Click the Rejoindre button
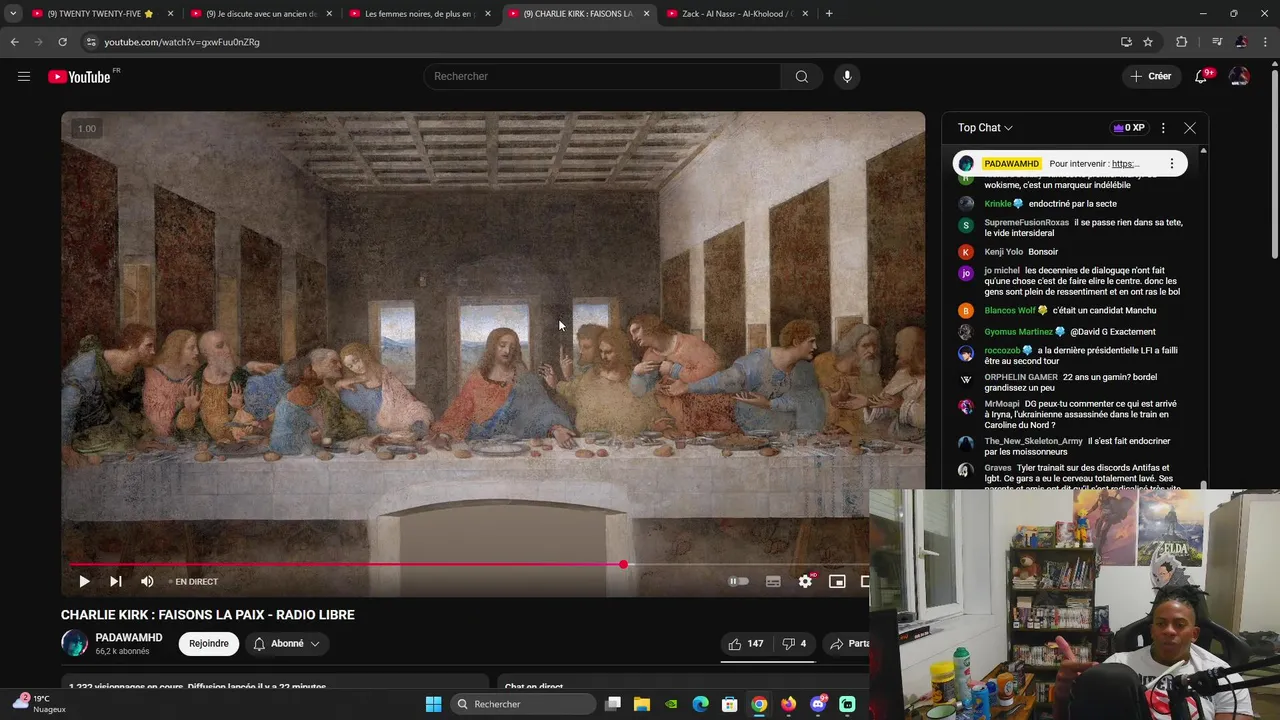 click(x=209, y=644)
